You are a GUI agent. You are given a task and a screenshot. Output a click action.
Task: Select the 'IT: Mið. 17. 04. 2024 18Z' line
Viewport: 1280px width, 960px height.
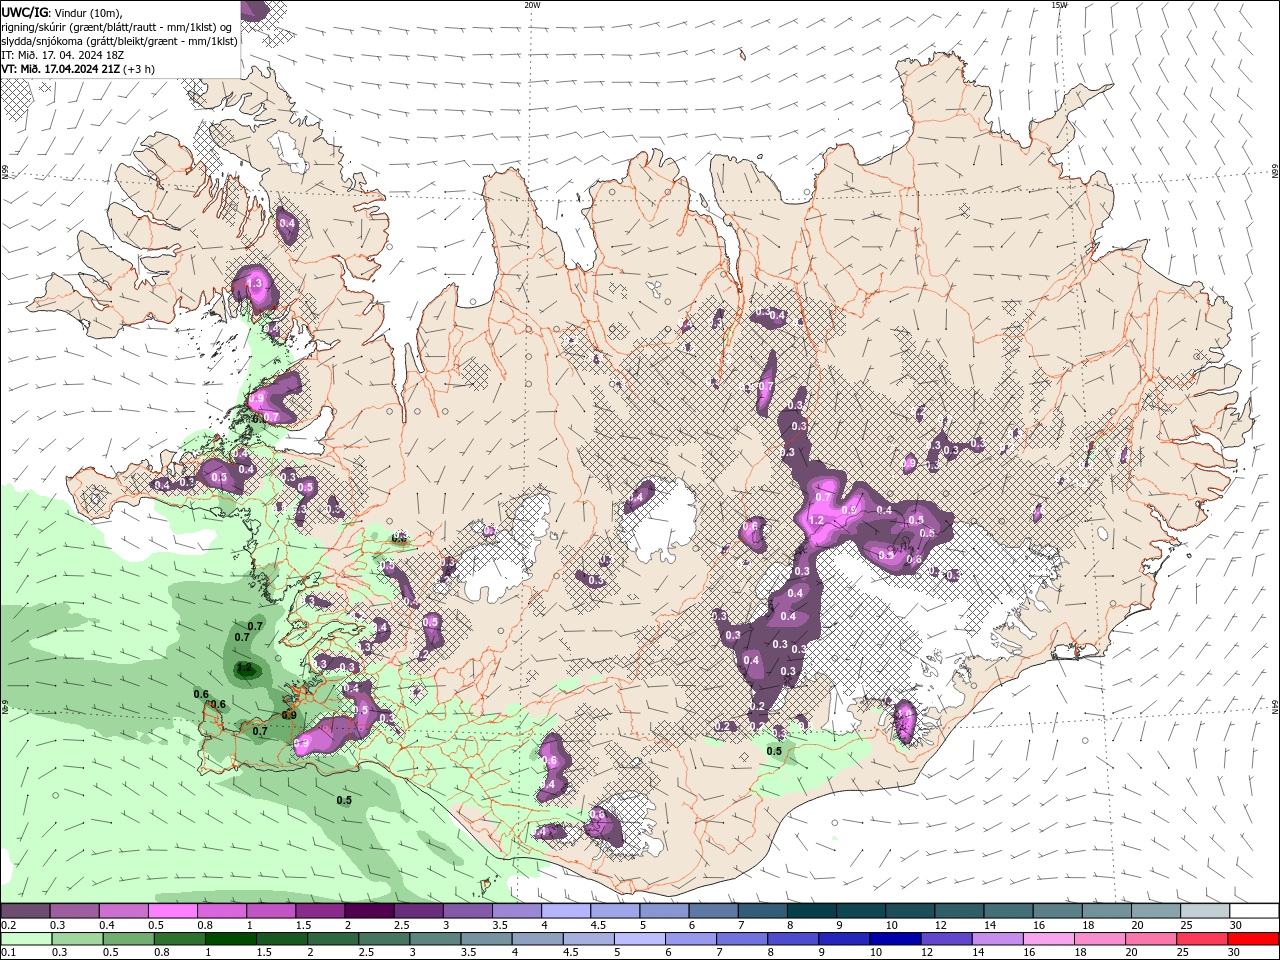point(63,55)
